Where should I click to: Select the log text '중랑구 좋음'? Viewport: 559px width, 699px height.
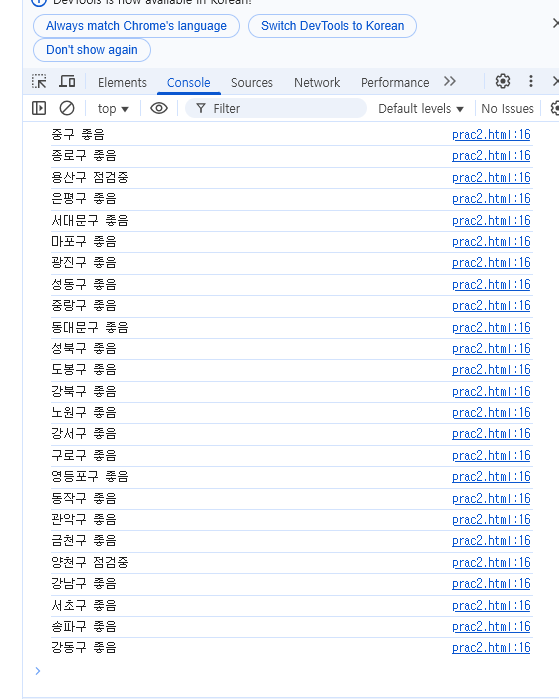point(84,306)
